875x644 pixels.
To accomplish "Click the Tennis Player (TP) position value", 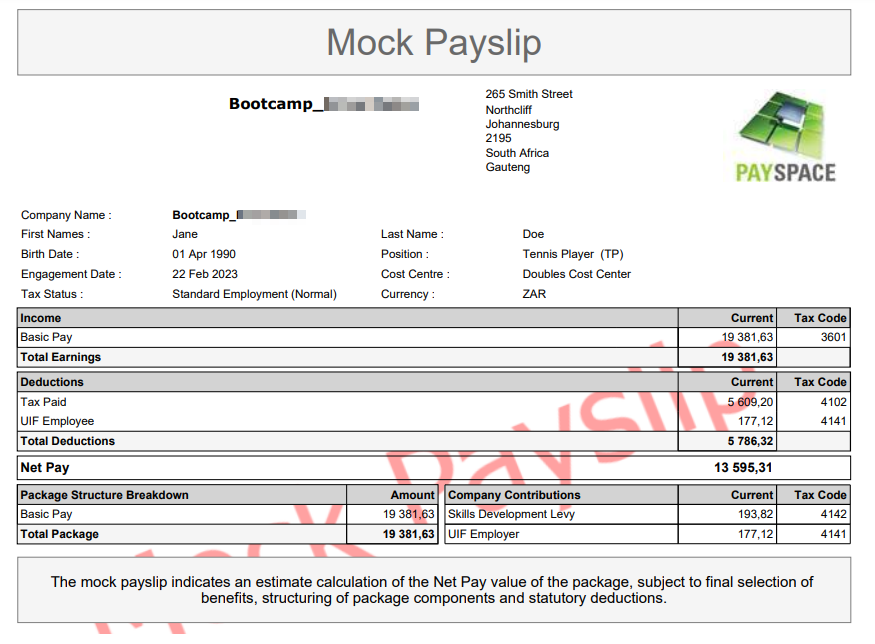I will [572, 254].
